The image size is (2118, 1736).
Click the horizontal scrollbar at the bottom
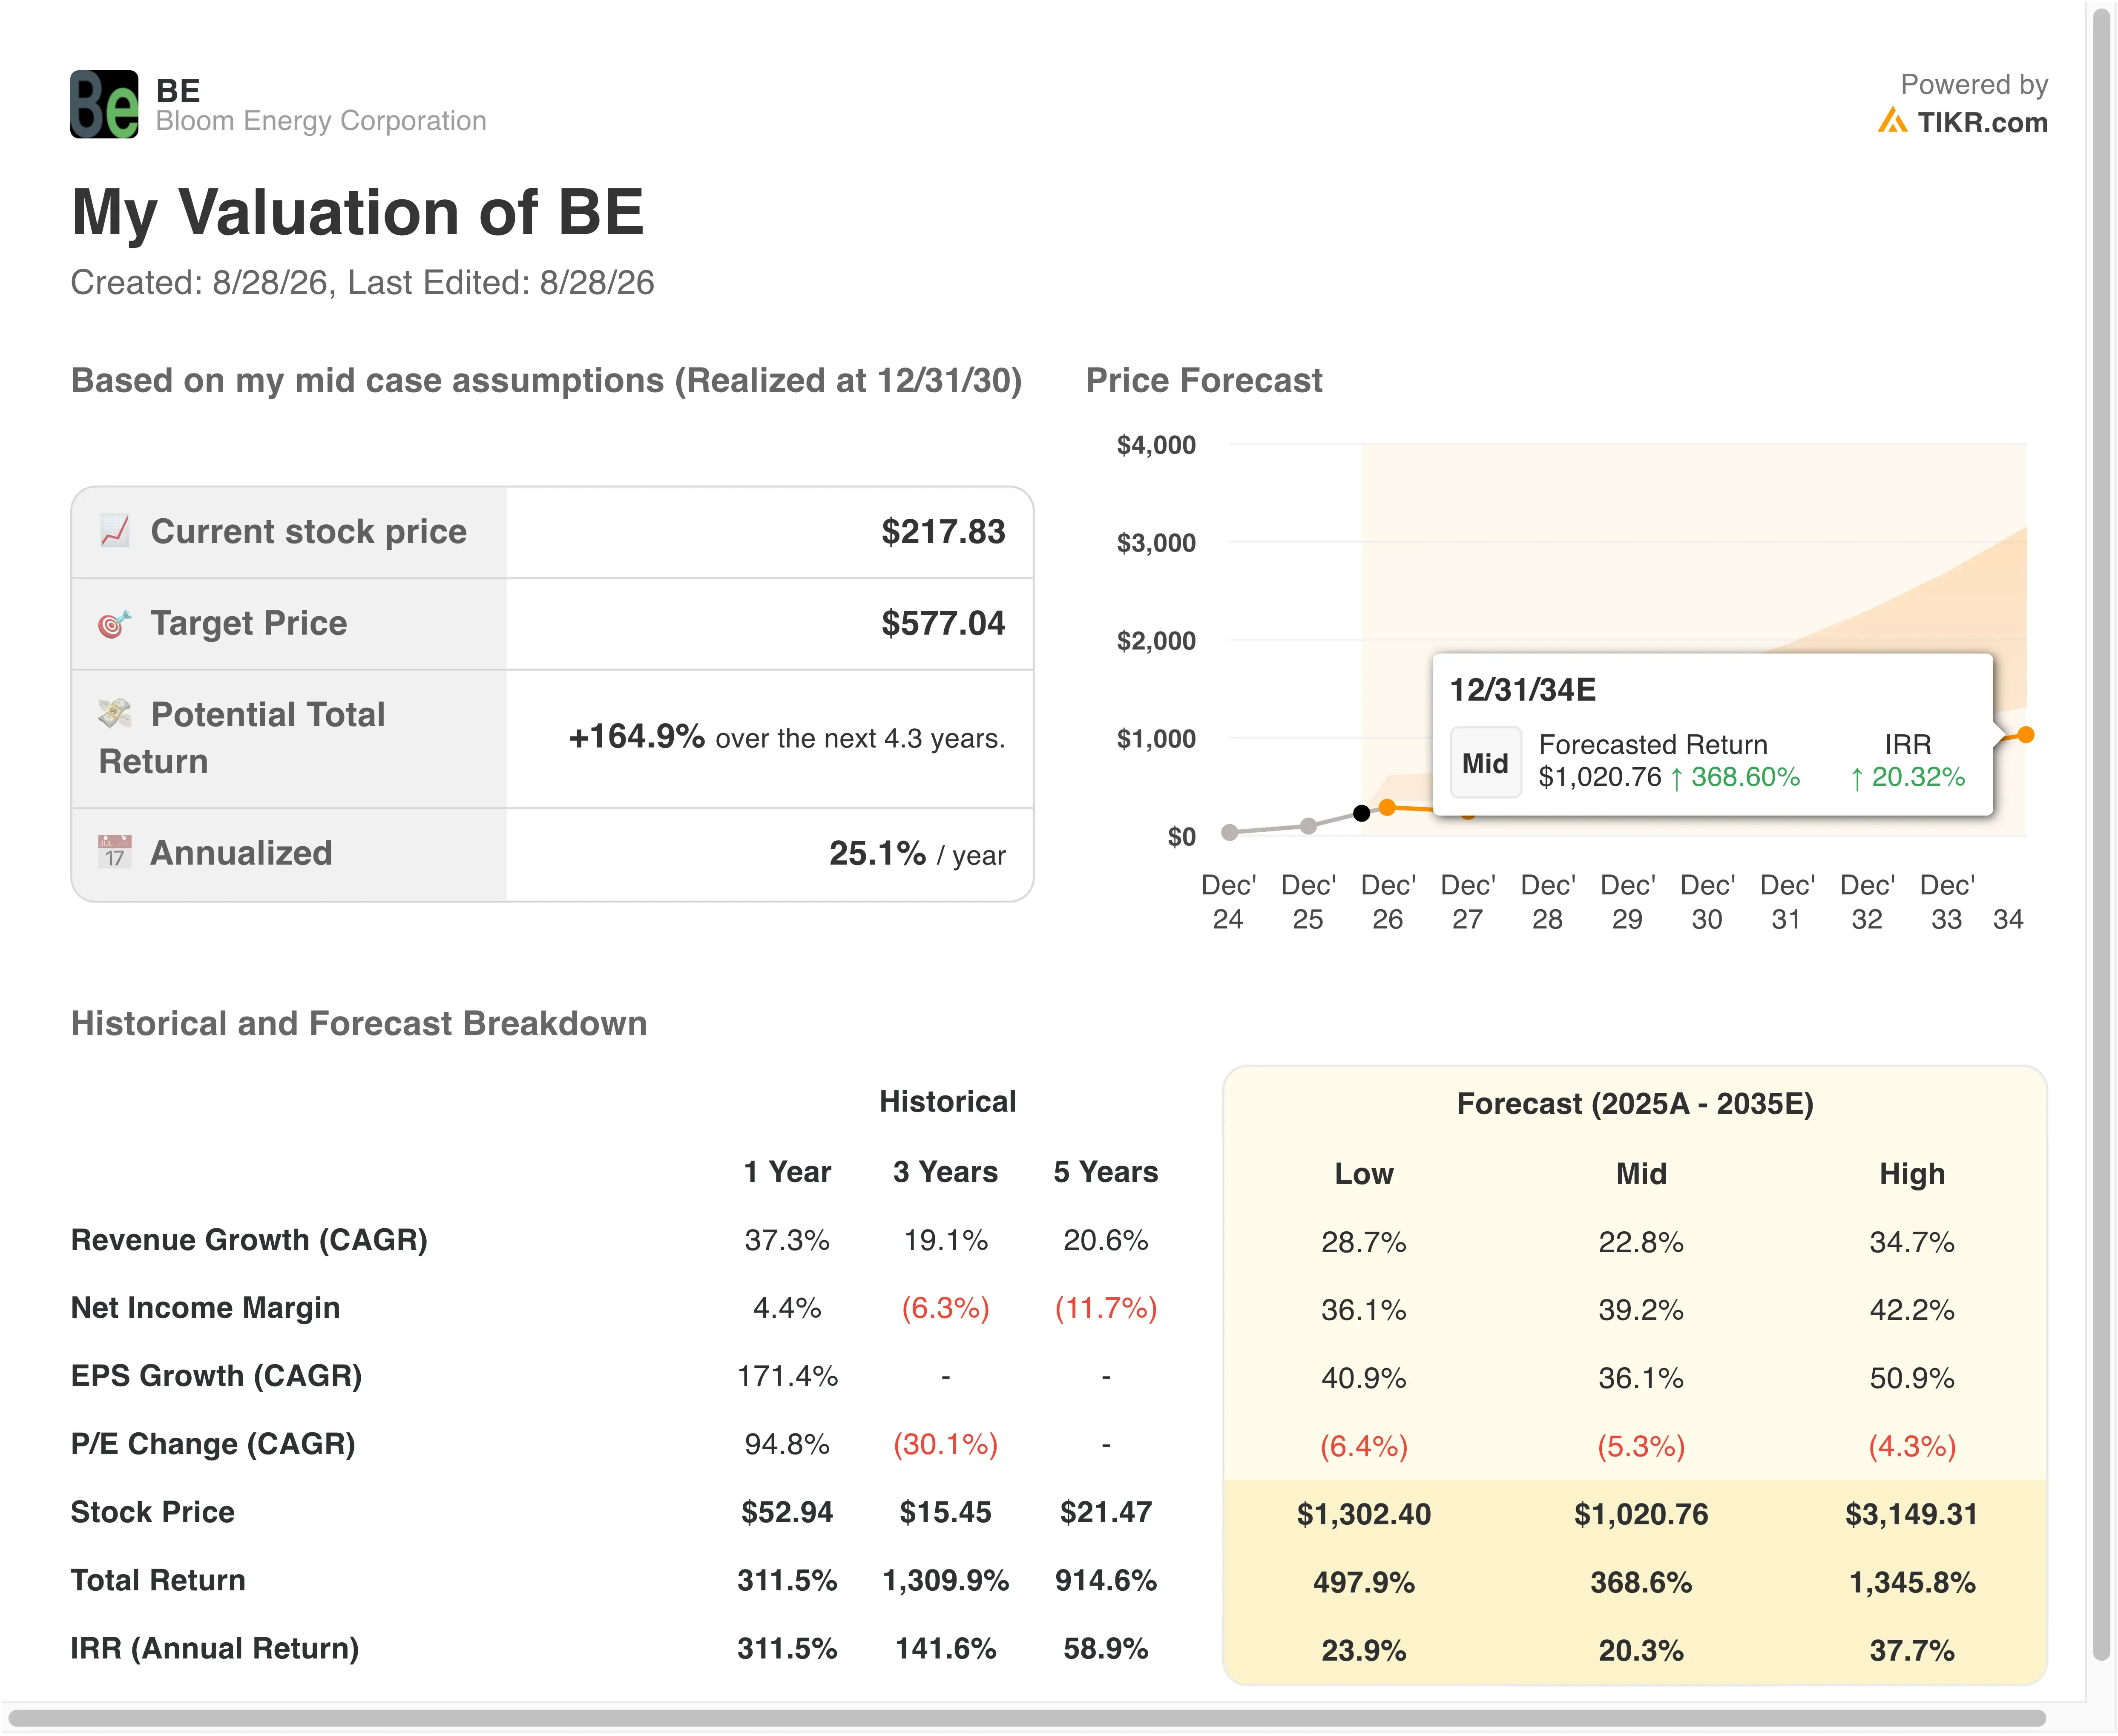click(x=1026, y=1718)
